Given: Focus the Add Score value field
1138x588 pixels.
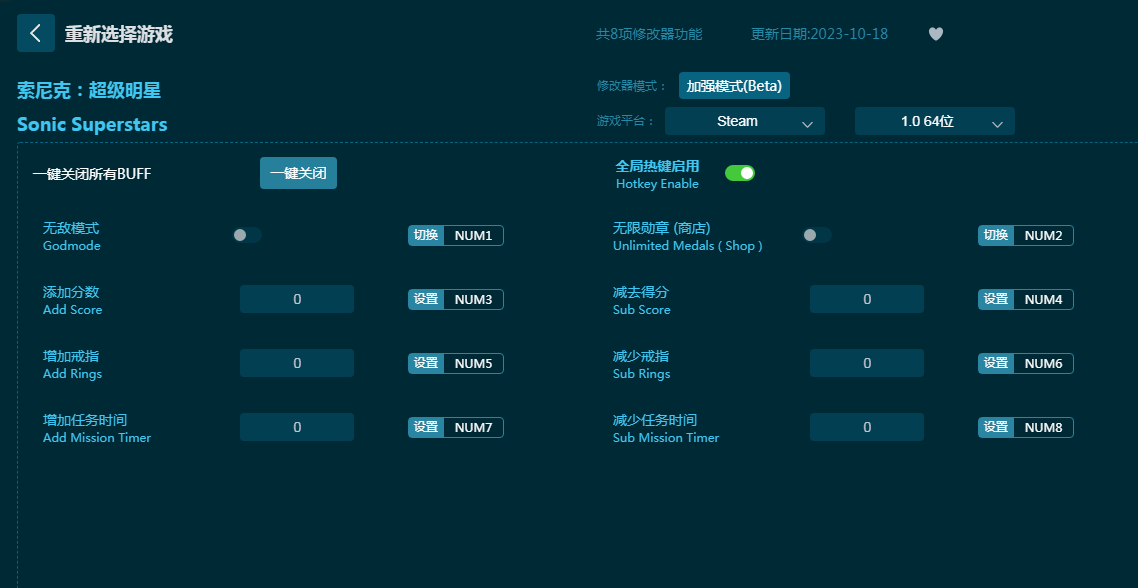Looking at the screenshot, I should pos(297,299).
